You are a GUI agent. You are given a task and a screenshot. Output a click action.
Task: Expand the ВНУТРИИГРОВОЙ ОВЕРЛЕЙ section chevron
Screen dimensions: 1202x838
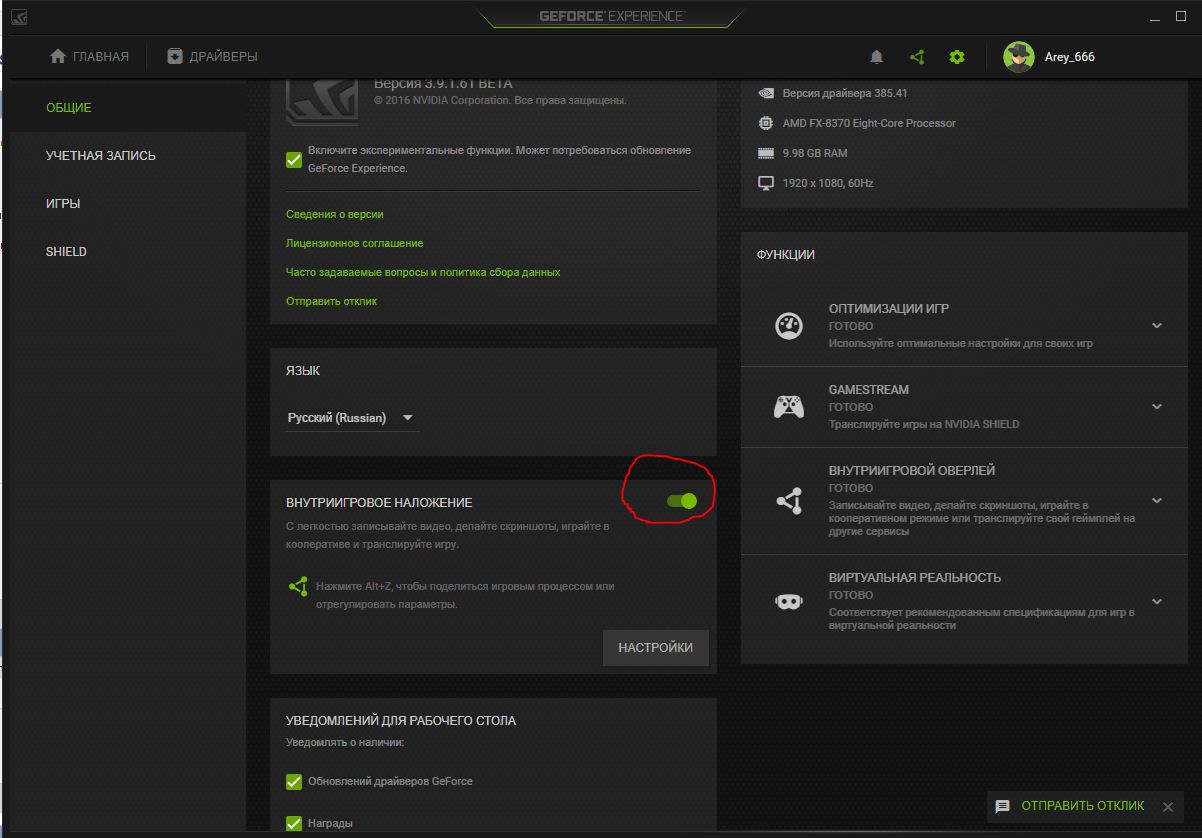pyautogui.click(x=1157, y=500)
